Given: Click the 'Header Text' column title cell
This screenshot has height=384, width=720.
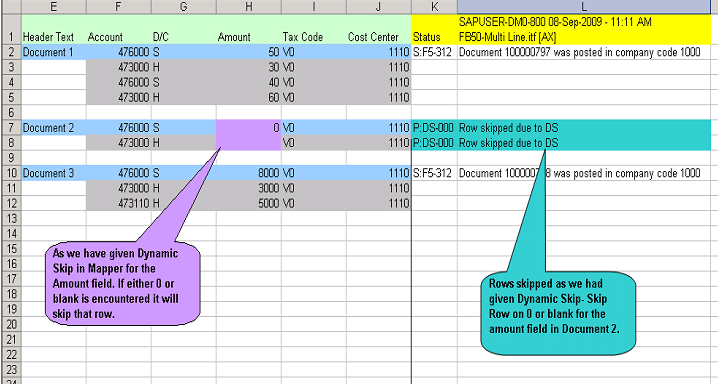Looking at the screenshot, I should (54, 29).
